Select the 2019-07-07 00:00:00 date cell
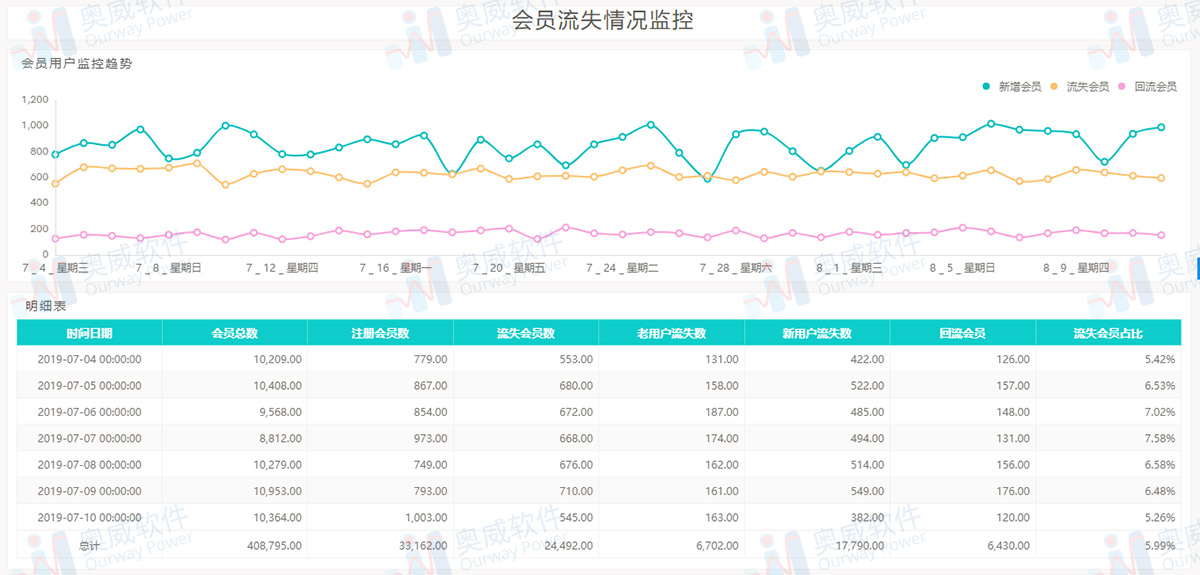The width and height of the screenshot is (1200, 575). 89,438
